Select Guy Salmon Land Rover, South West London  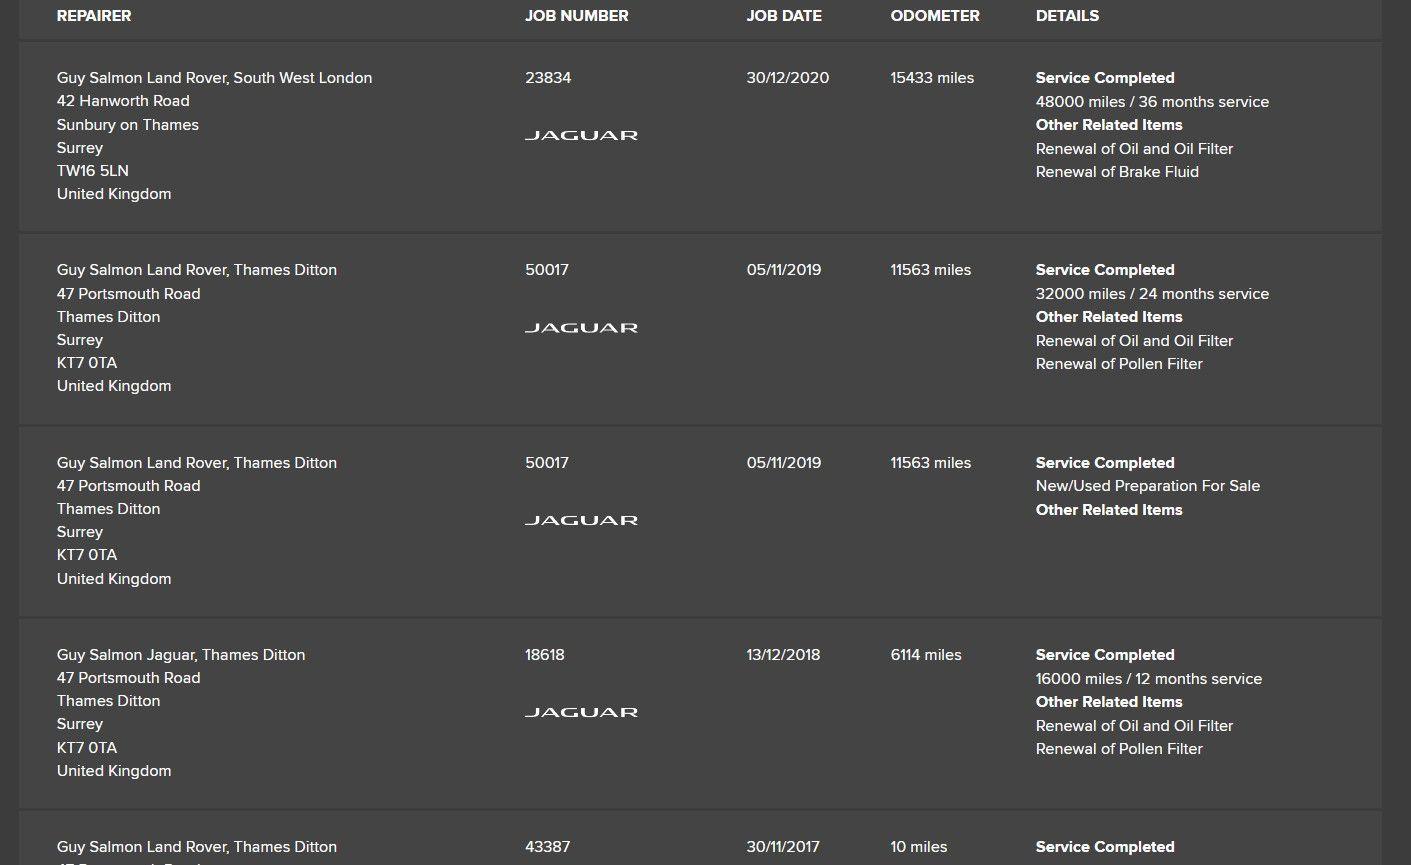[x=214, y=78]
